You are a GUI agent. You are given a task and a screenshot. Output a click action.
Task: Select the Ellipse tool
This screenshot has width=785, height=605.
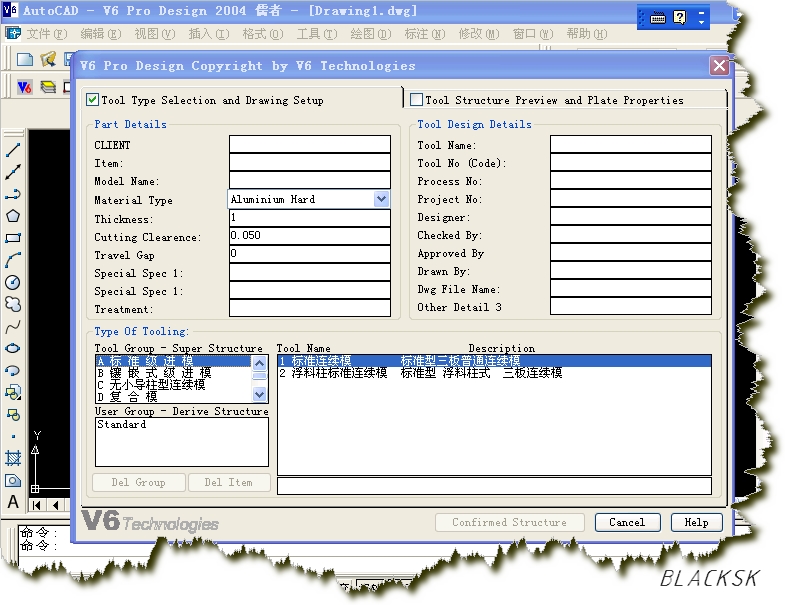[x=13, y=349]
